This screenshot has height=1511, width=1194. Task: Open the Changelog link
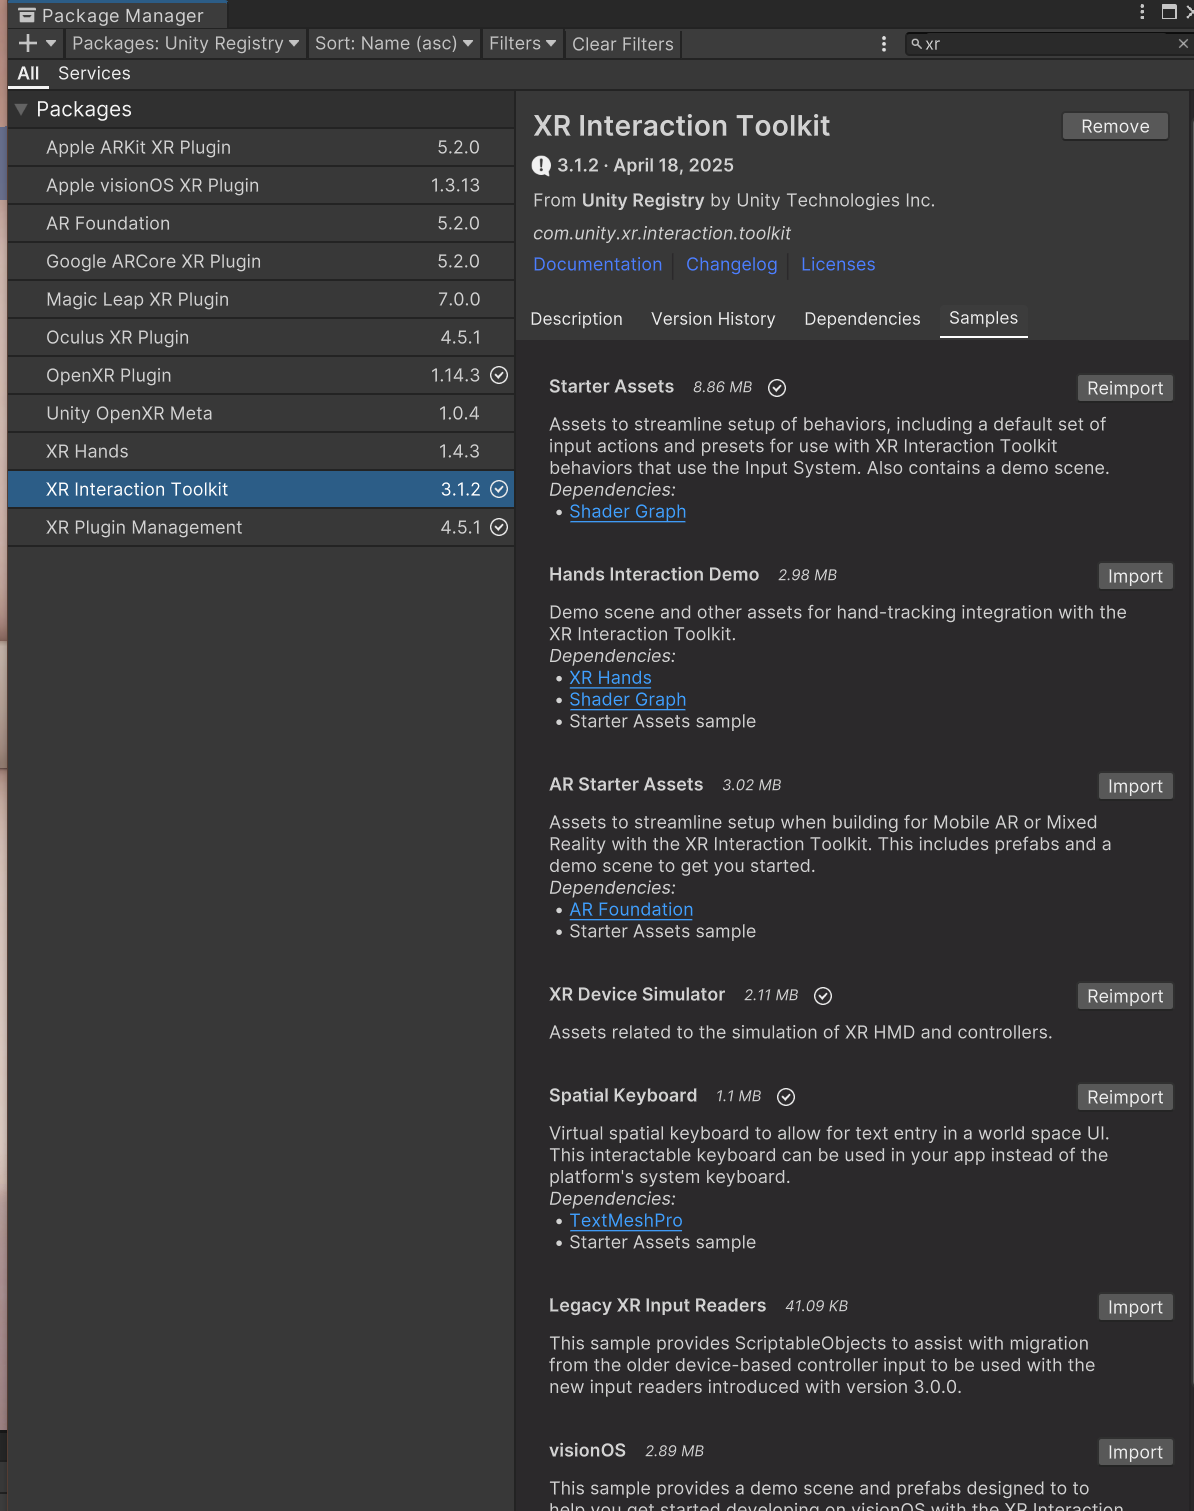click(x=731, y=264)
